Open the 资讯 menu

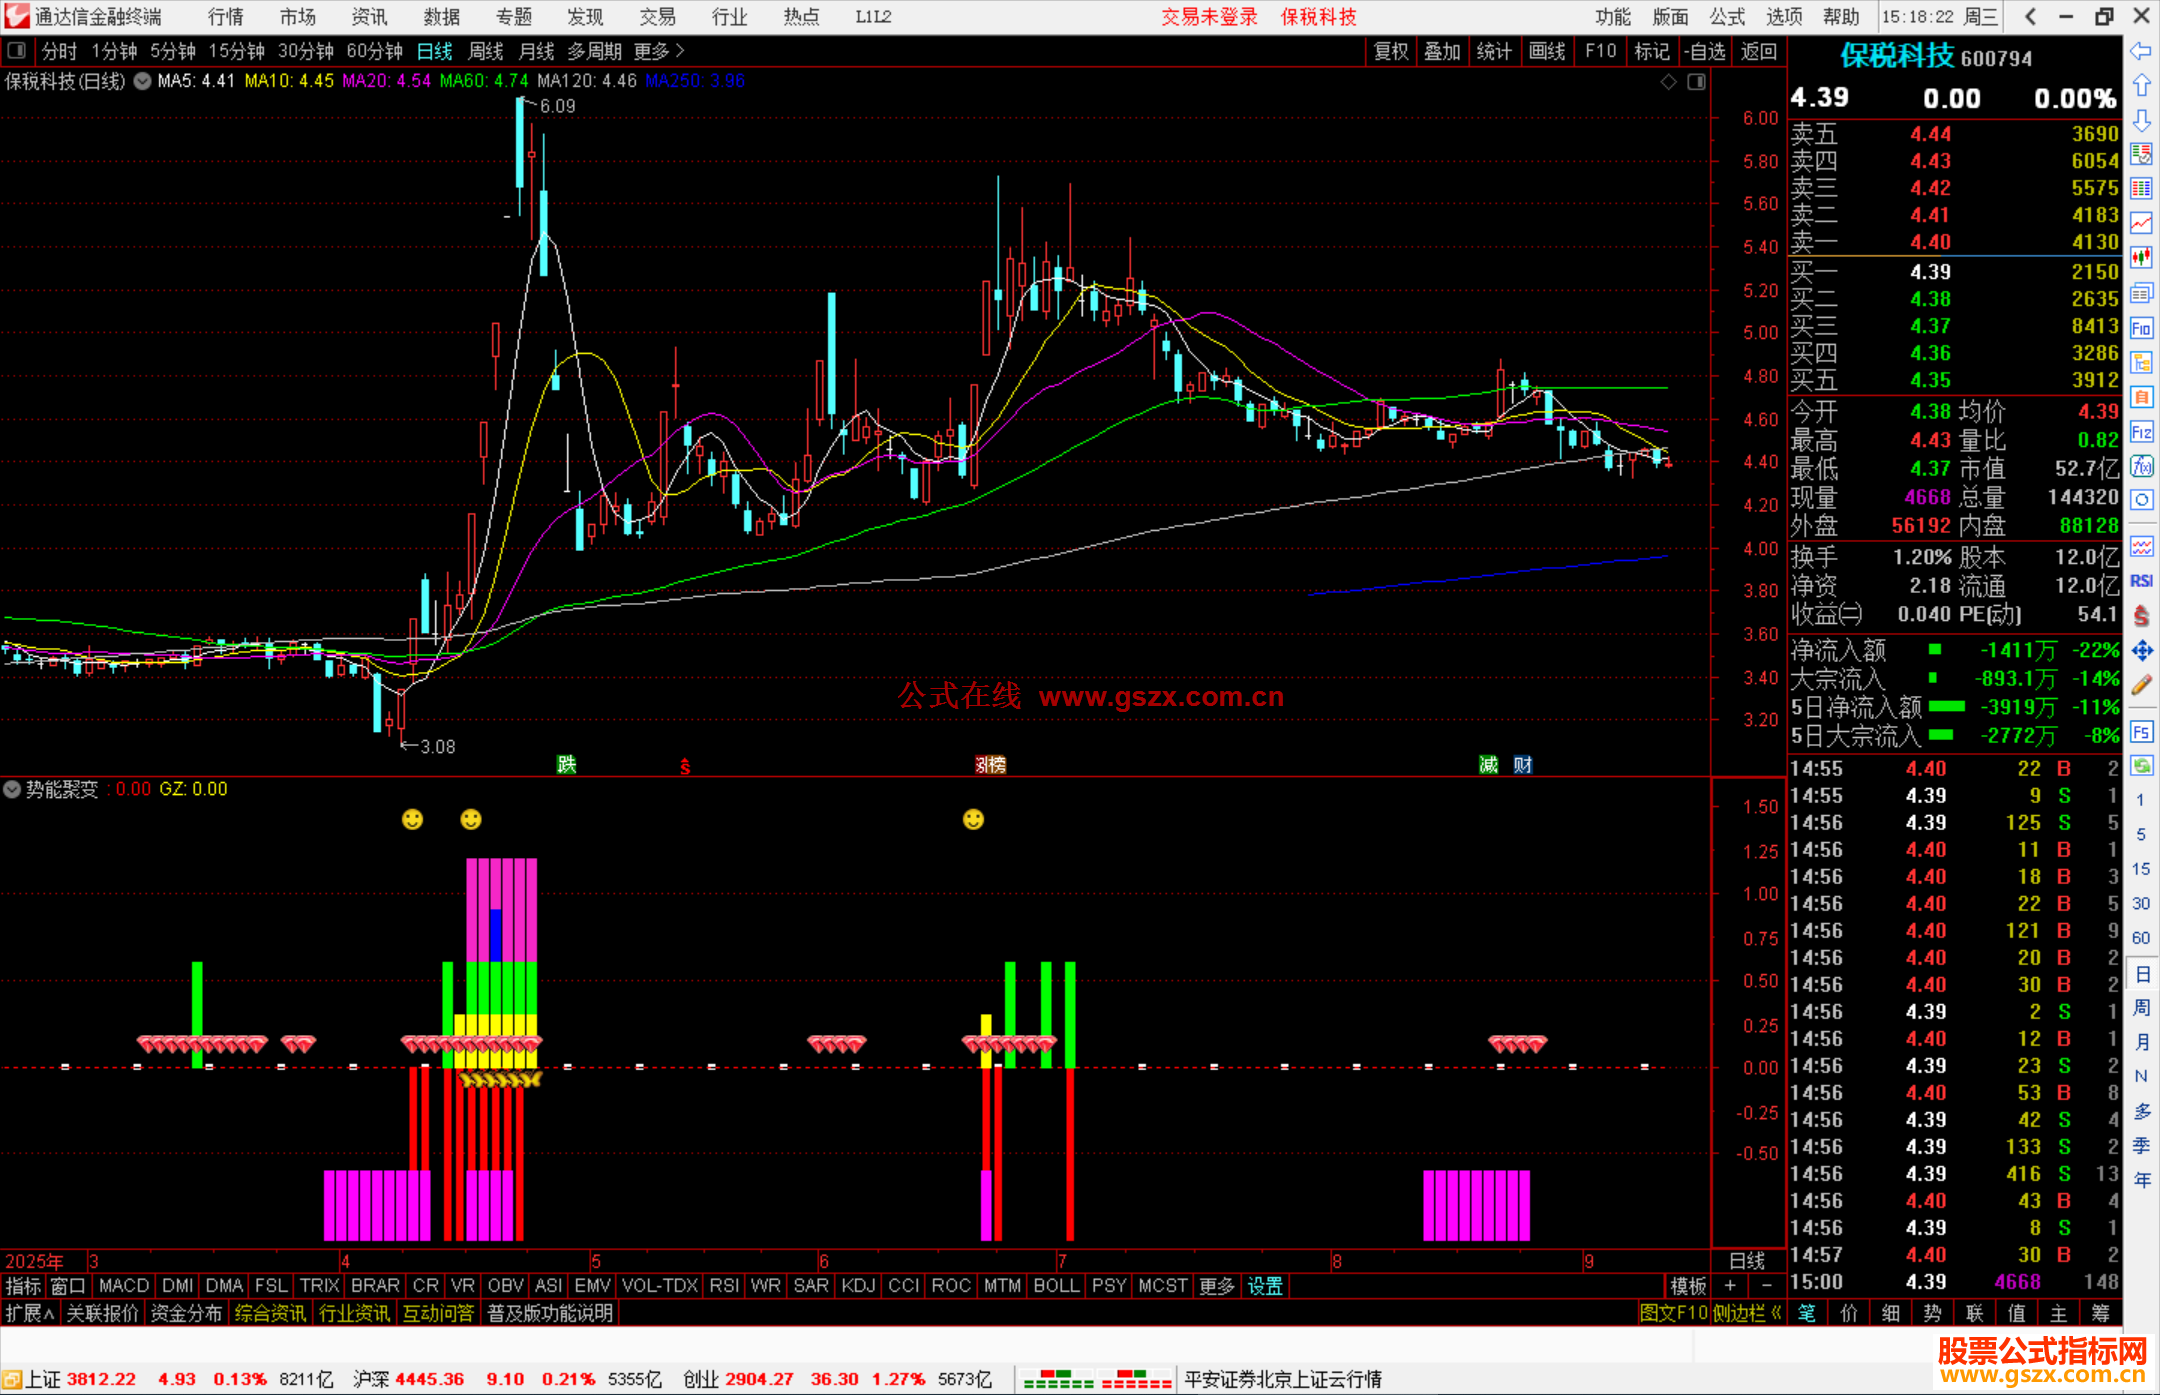click(x=369, y=17)
